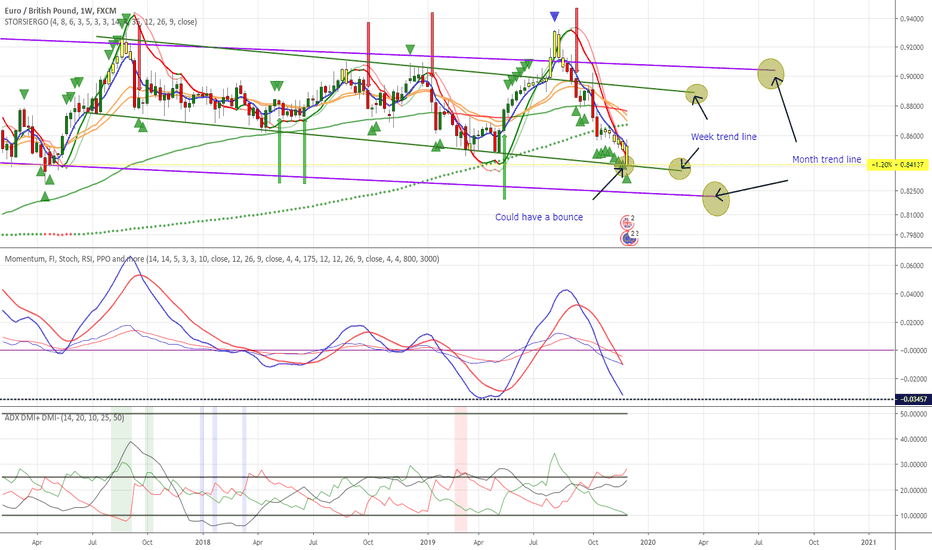The height and width of the screenshot is (550, 932).
Task: Click the 2020 label on the time axis
Action: [648, 540]
